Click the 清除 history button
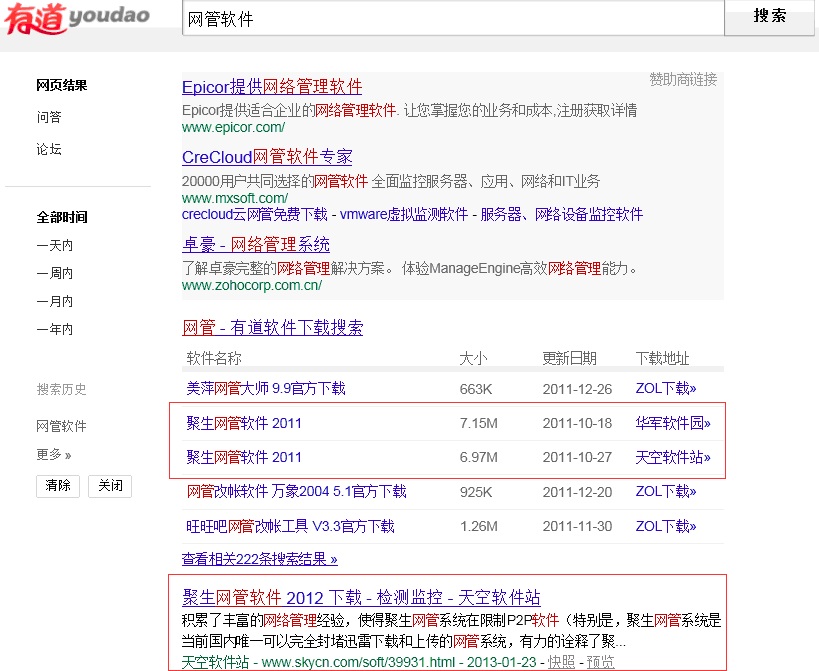Screen dimensions: 819x671 [x=58, y=486]
